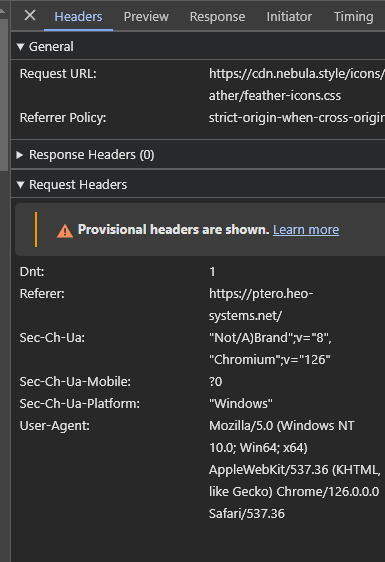The width and height of the screenshot is (385, 562).
Task: Collapse the Request Headers section
Action: click(x=20, y=185)
